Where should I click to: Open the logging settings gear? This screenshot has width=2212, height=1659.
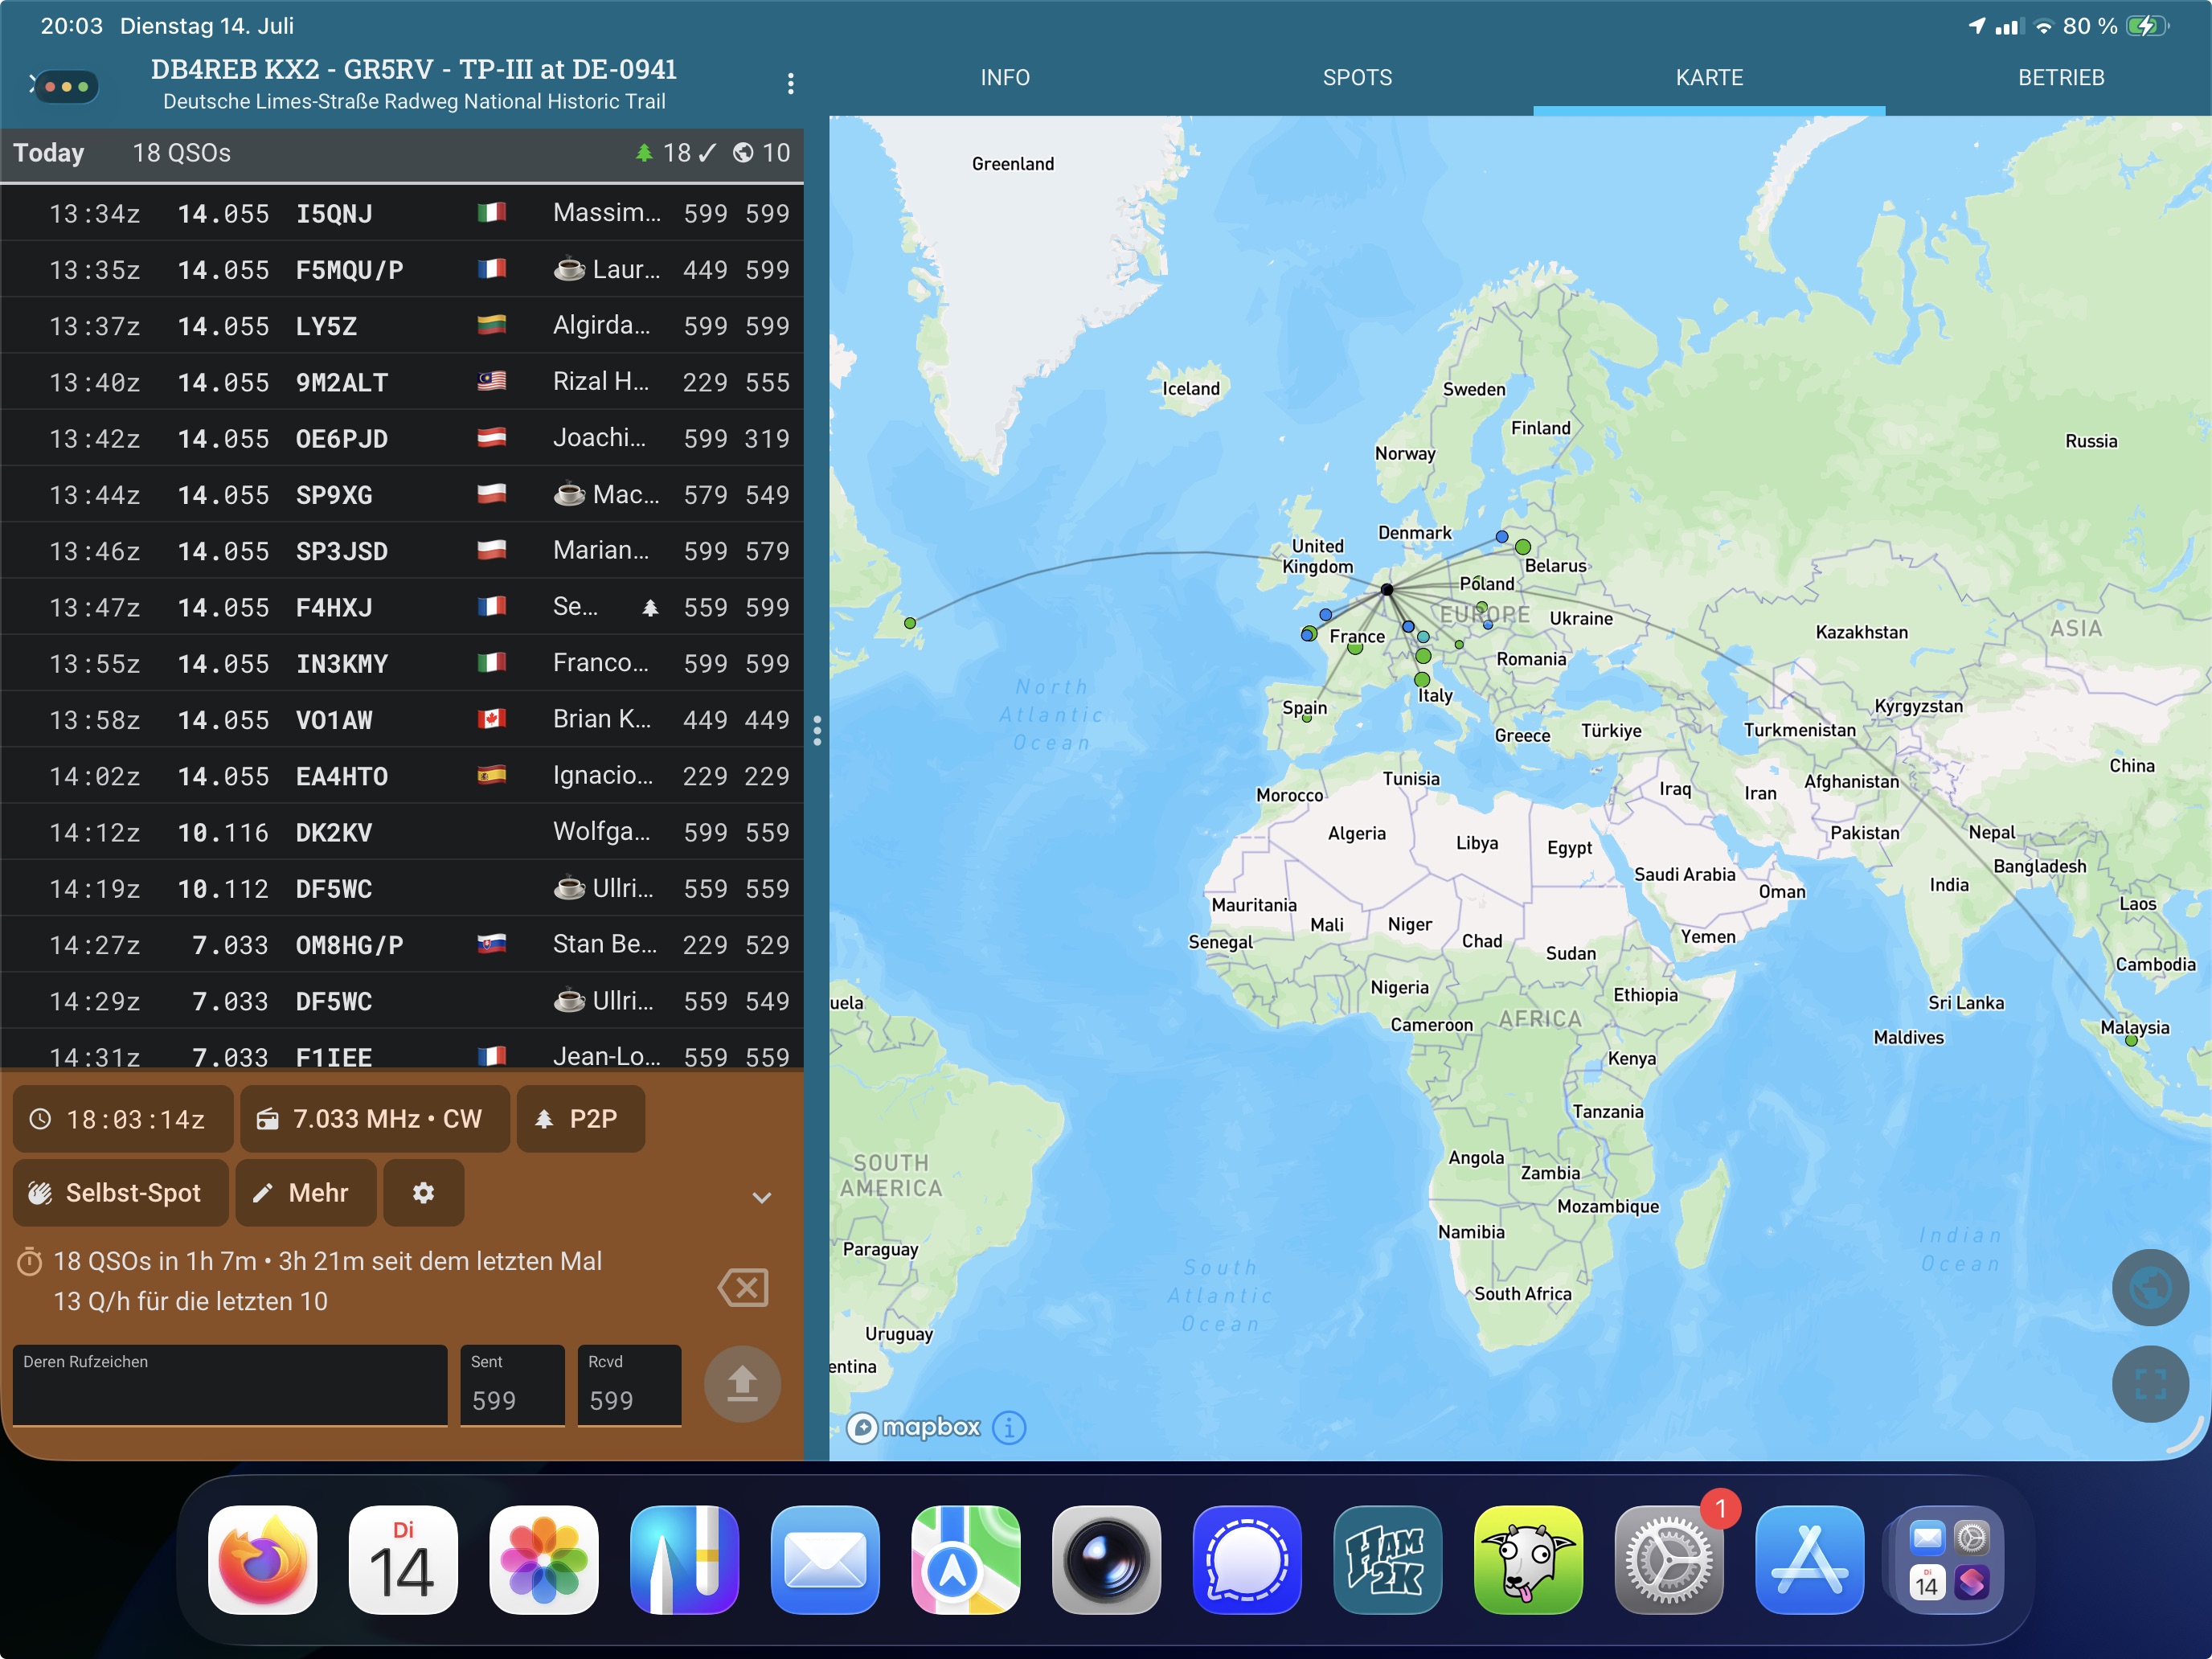(x=424, y=1193)
